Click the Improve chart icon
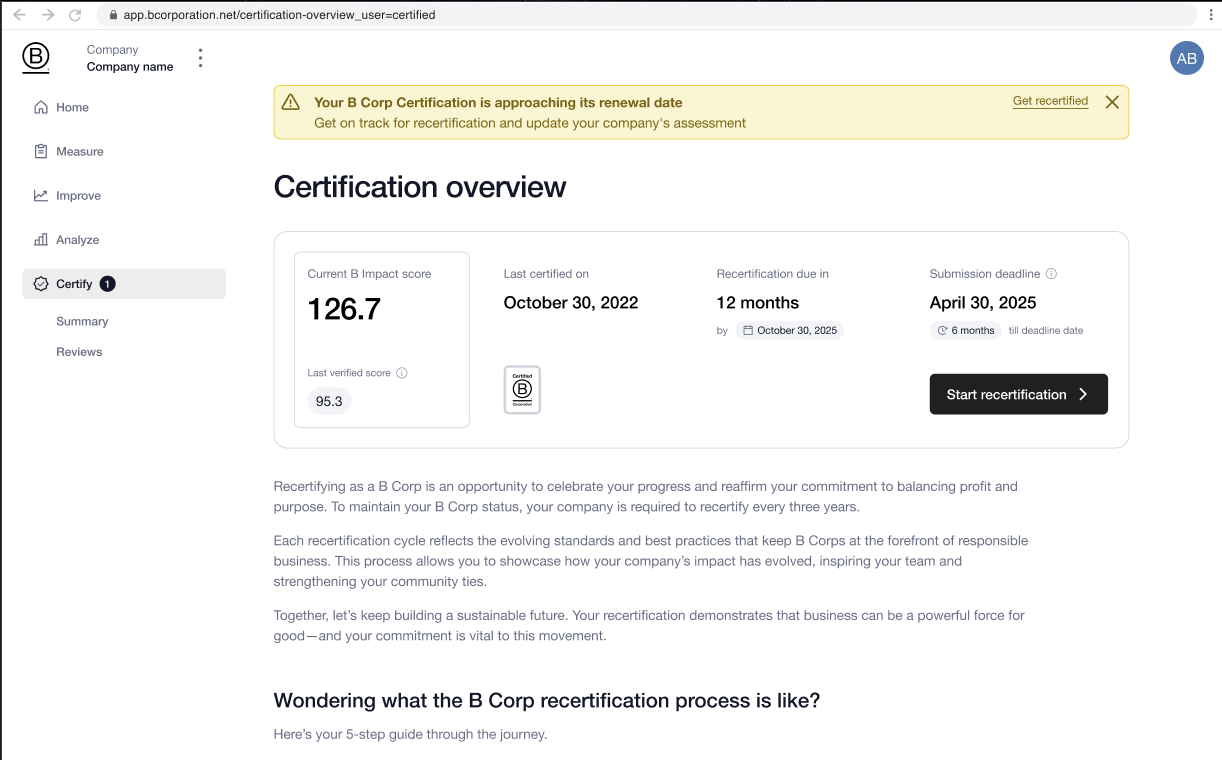Viewport: 1222px width, 760px height. tap(41, 195)
